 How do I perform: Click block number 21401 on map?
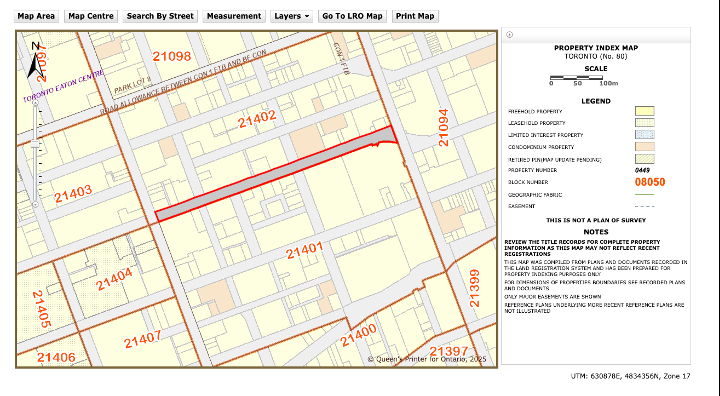pos(305,250)
